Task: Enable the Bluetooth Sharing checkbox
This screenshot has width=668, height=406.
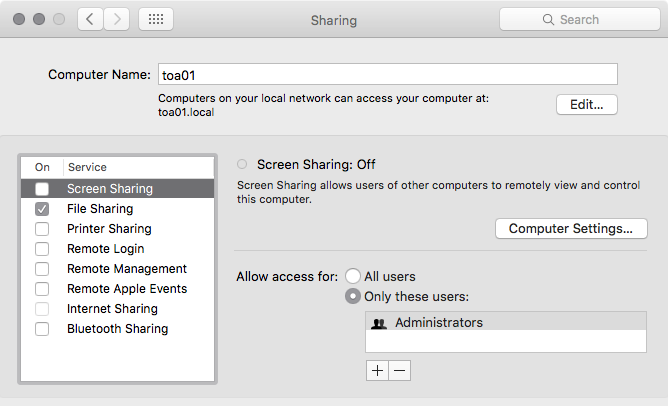Action: pyautogui.click(x=42, y=329)
